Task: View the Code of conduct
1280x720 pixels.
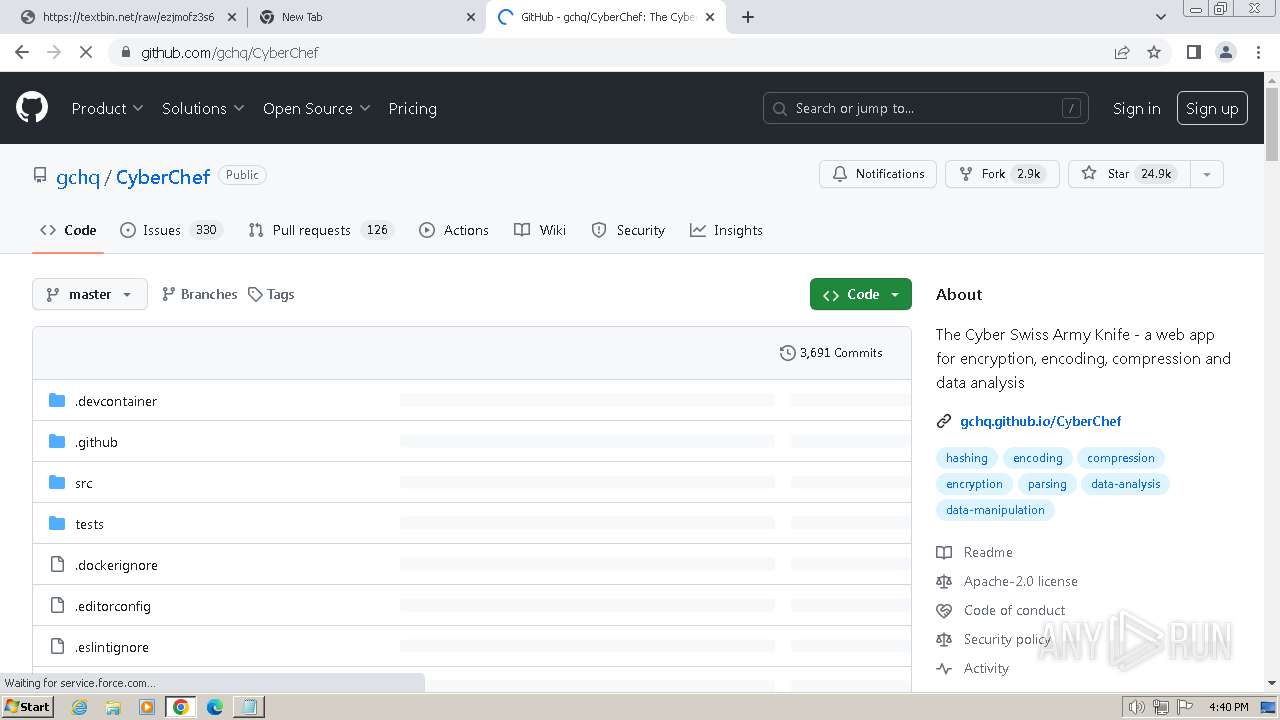Action: click(1001, 610)
